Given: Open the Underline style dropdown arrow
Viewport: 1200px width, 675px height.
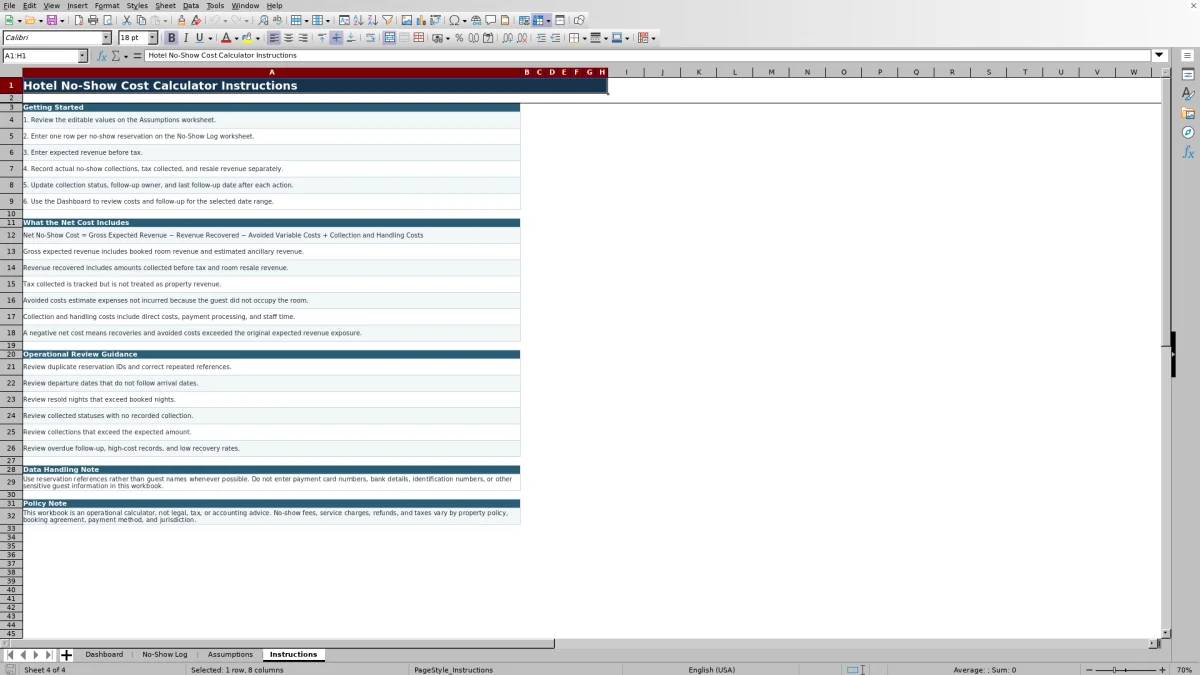Looking at the screenshot, I should point(210,38).
